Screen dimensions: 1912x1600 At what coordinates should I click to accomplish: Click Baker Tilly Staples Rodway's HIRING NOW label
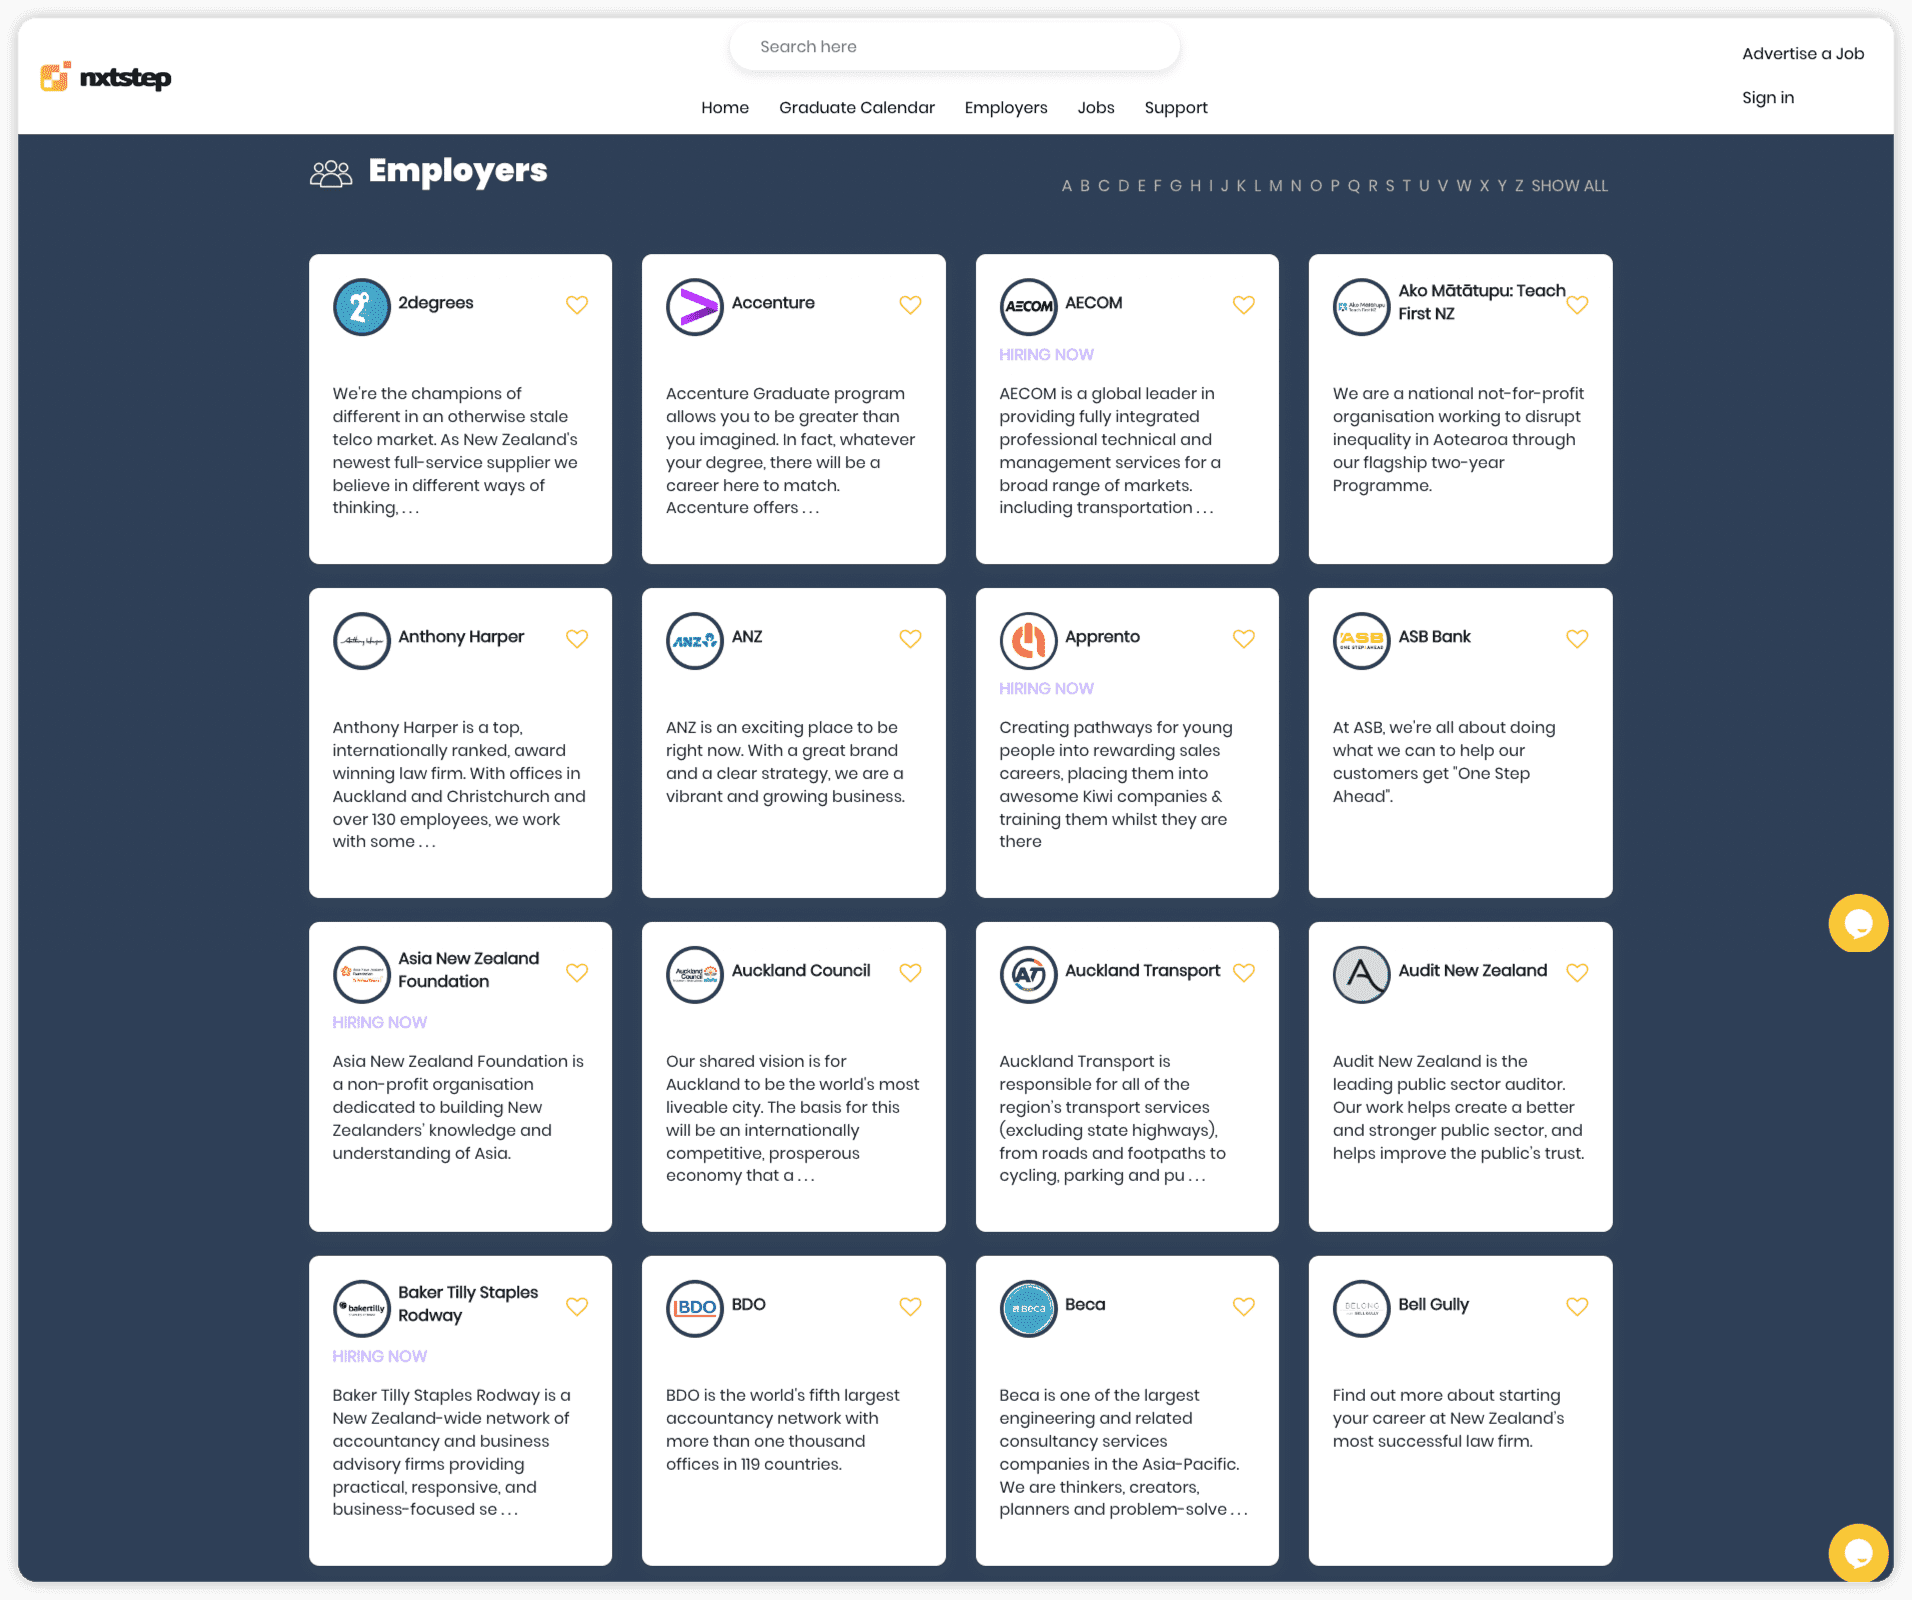[380, 1357]
